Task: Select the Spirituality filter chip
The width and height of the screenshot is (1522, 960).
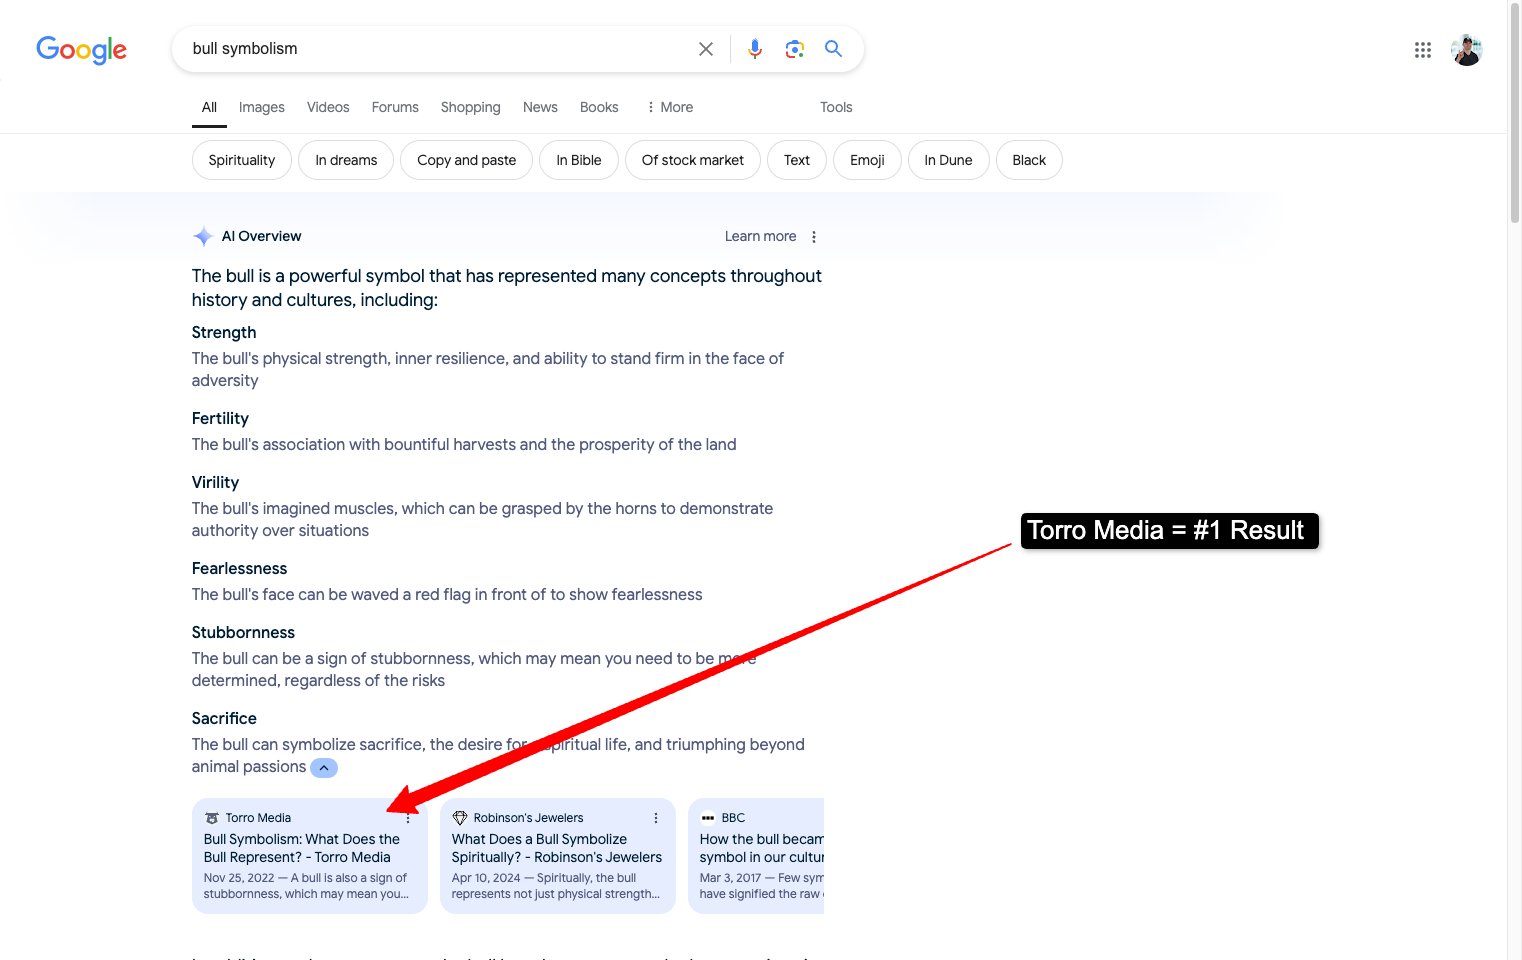Action: point(242,160)
